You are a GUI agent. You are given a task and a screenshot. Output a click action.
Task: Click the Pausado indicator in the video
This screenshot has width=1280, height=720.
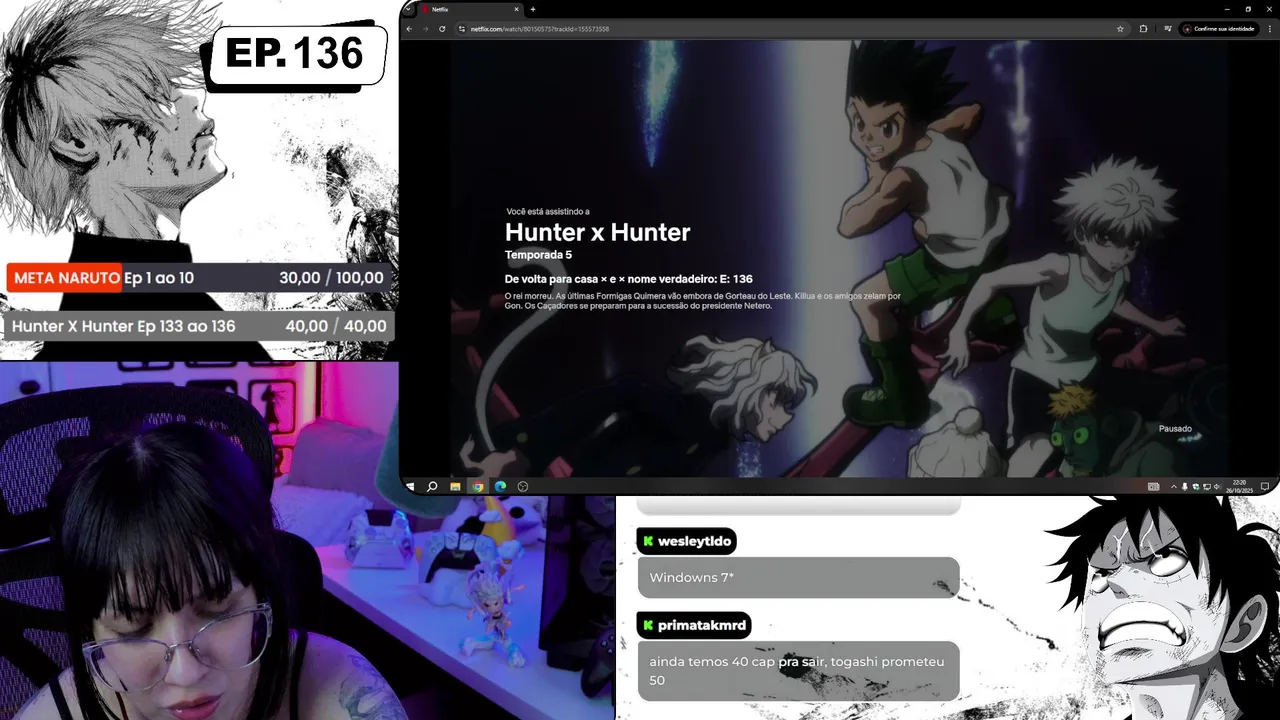[1175, 429]
